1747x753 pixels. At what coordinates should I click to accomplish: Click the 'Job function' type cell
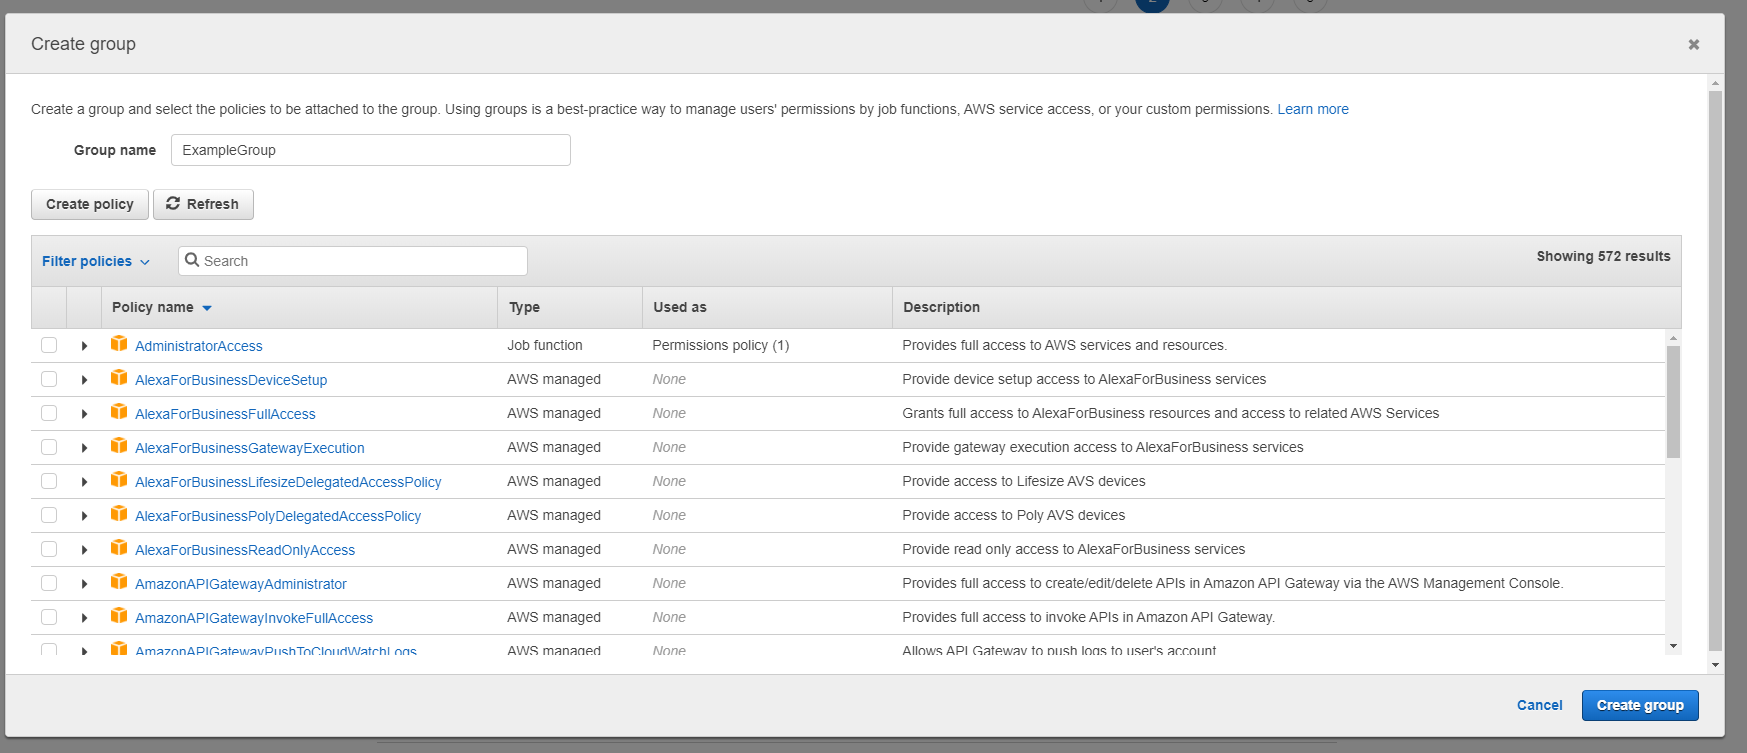(x=545, y=345)
